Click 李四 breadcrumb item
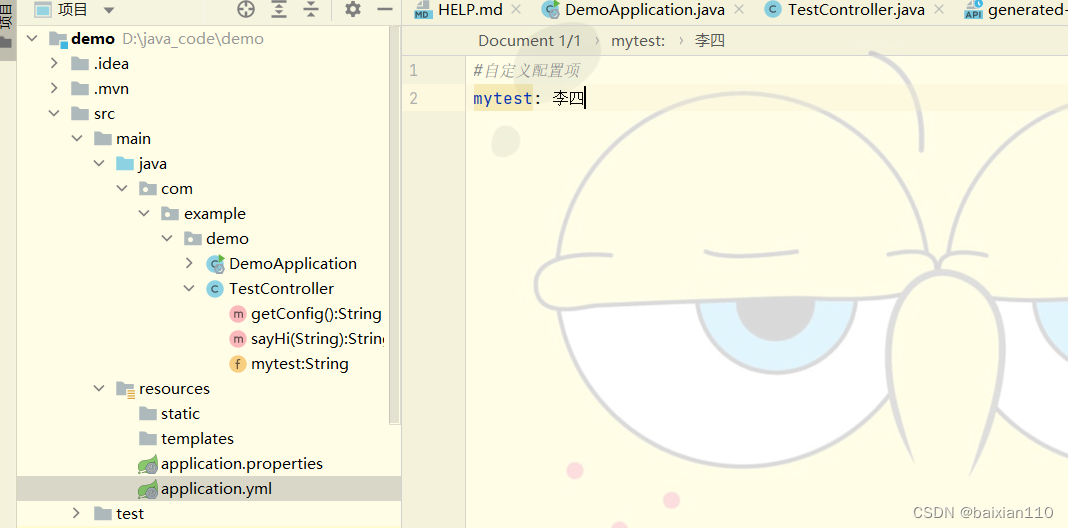This screenshot has width=1068, height=528. pyautogui.click(x=710, y=41)
